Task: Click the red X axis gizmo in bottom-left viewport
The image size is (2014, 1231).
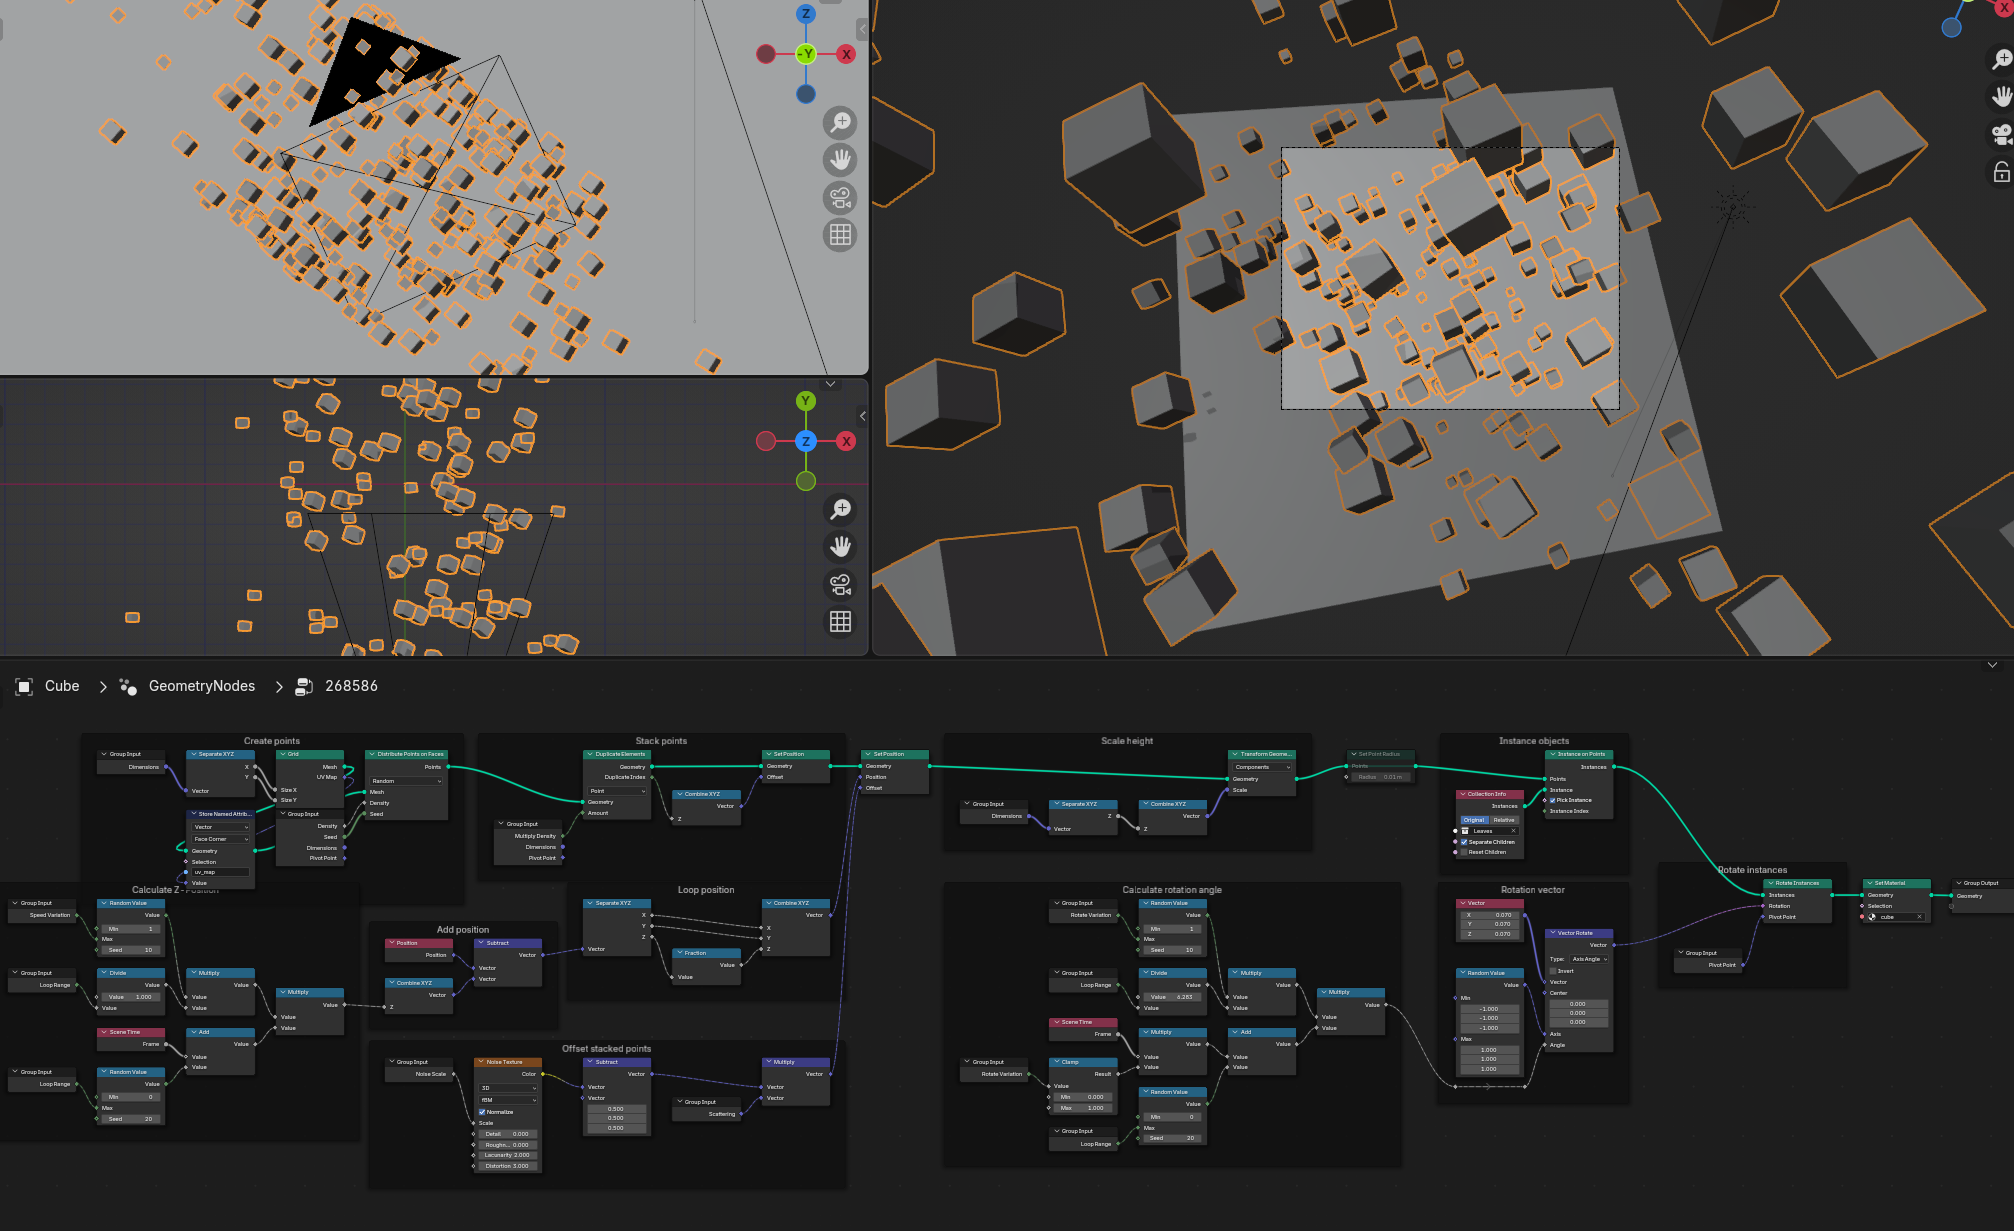Action: (x=846, y=441)
